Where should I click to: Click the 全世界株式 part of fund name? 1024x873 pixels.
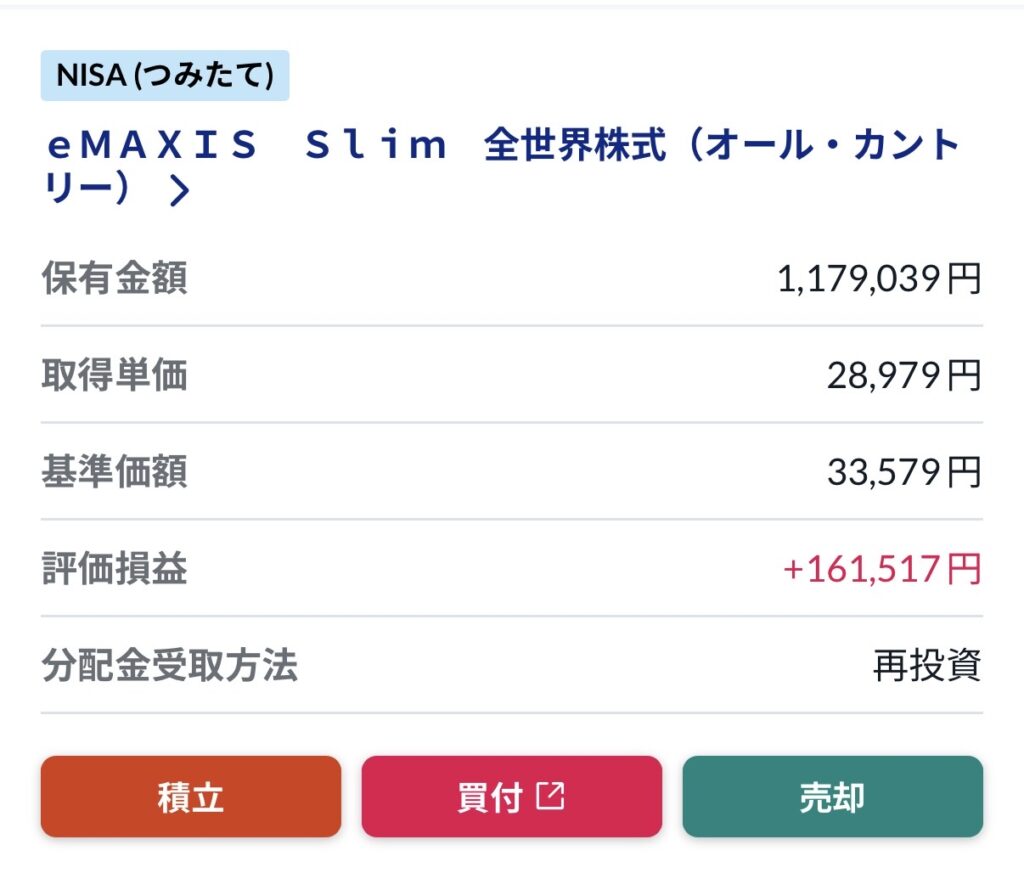click(574, 147)
